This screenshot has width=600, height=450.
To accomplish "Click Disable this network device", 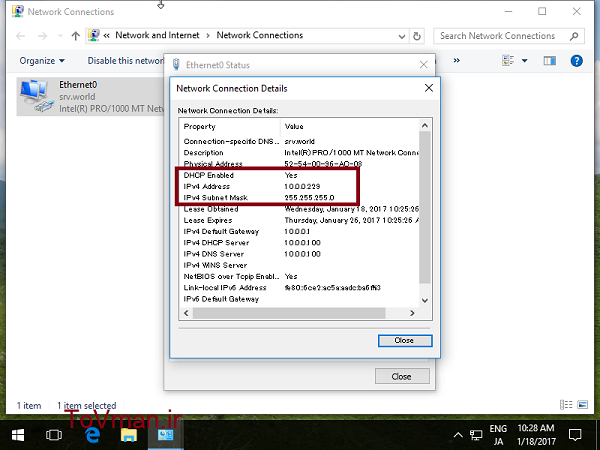I will 125,60.
